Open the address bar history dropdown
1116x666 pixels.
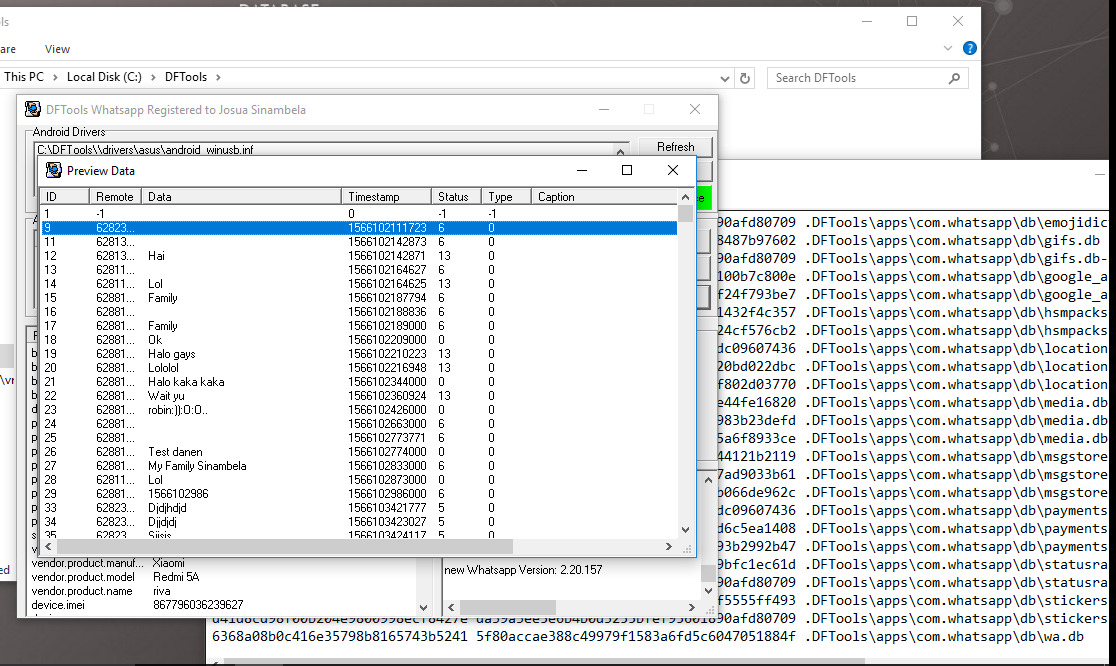[724, 78]
